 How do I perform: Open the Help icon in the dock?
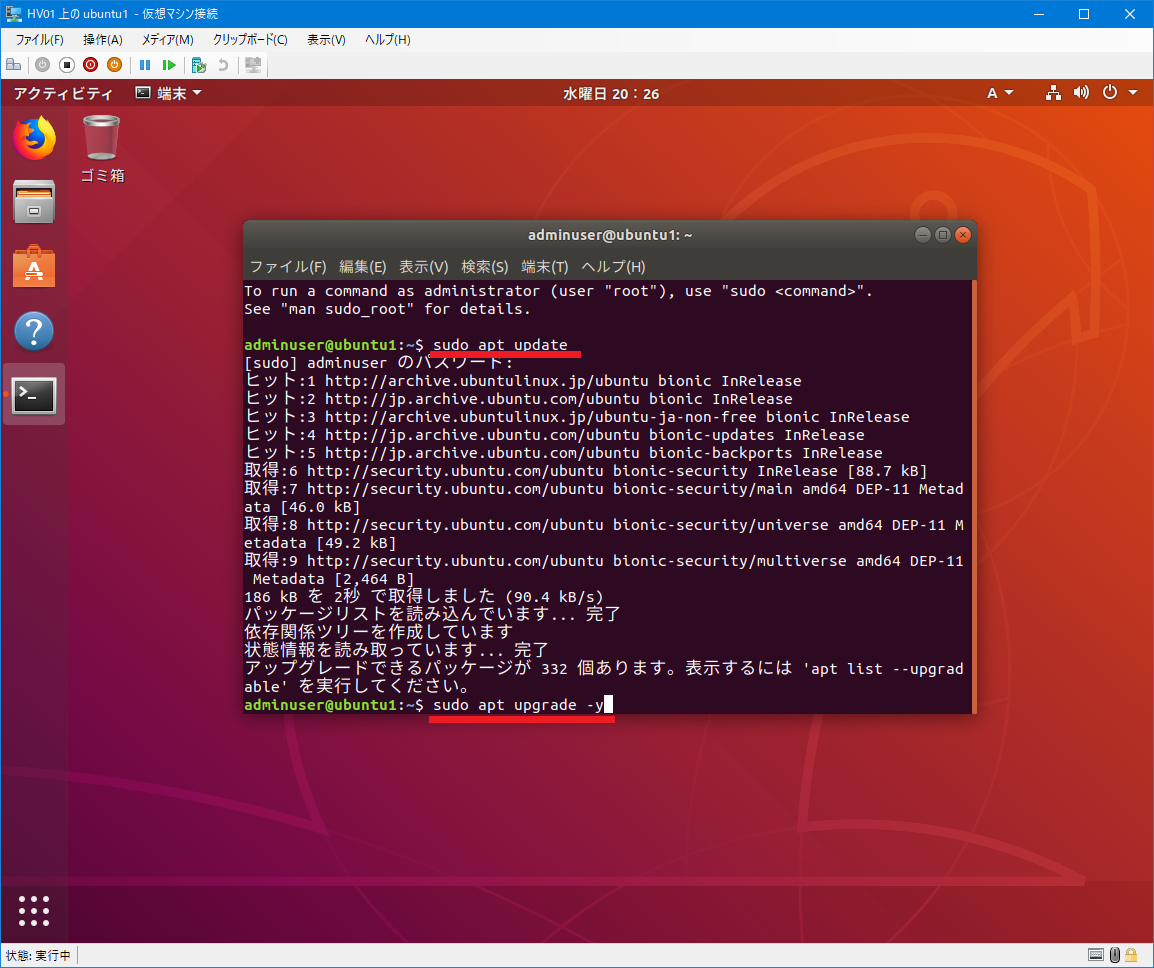click(34, 331)
